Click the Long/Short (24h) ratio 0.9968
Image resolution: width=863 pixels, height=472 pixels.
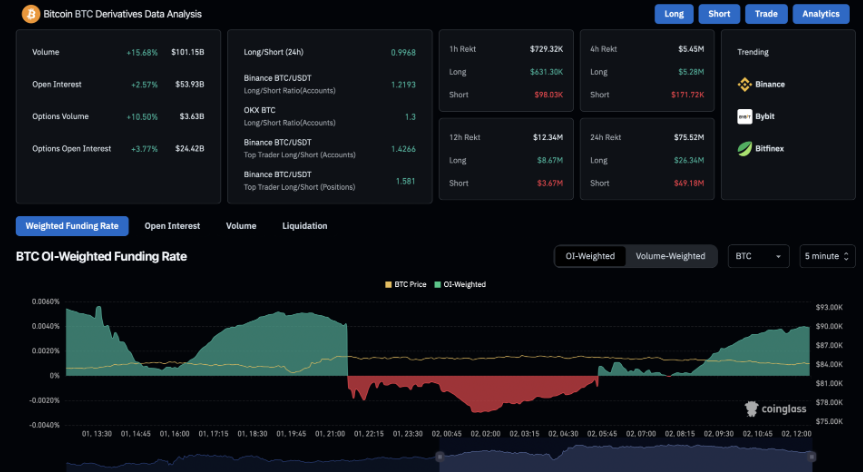(403, 52)
